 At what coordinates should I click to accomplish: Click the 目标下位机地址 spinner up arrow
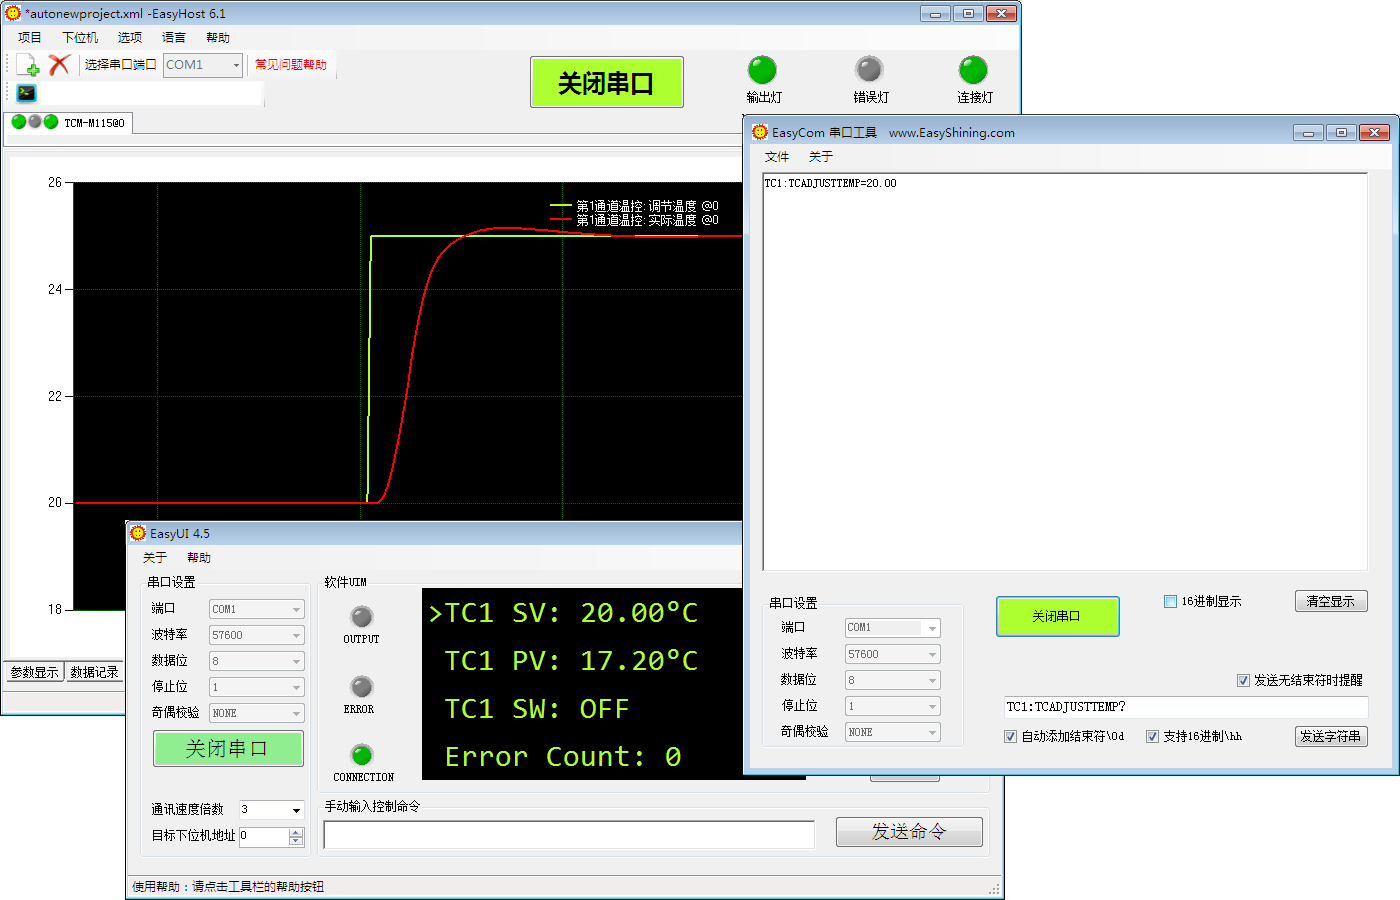click(x=296, y=831)
